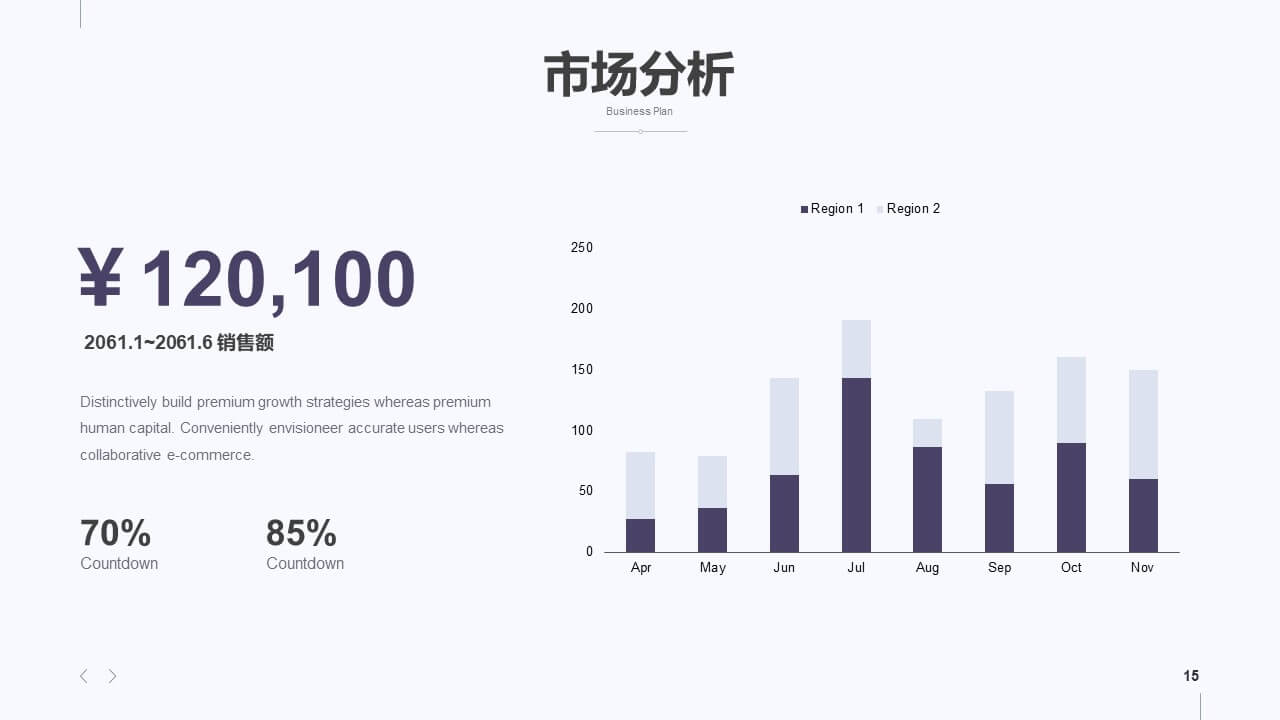The width and height of the screenshot is (1280, 720).
Task: Click the Countdown label under 85%
Action: tap(305, 564)
